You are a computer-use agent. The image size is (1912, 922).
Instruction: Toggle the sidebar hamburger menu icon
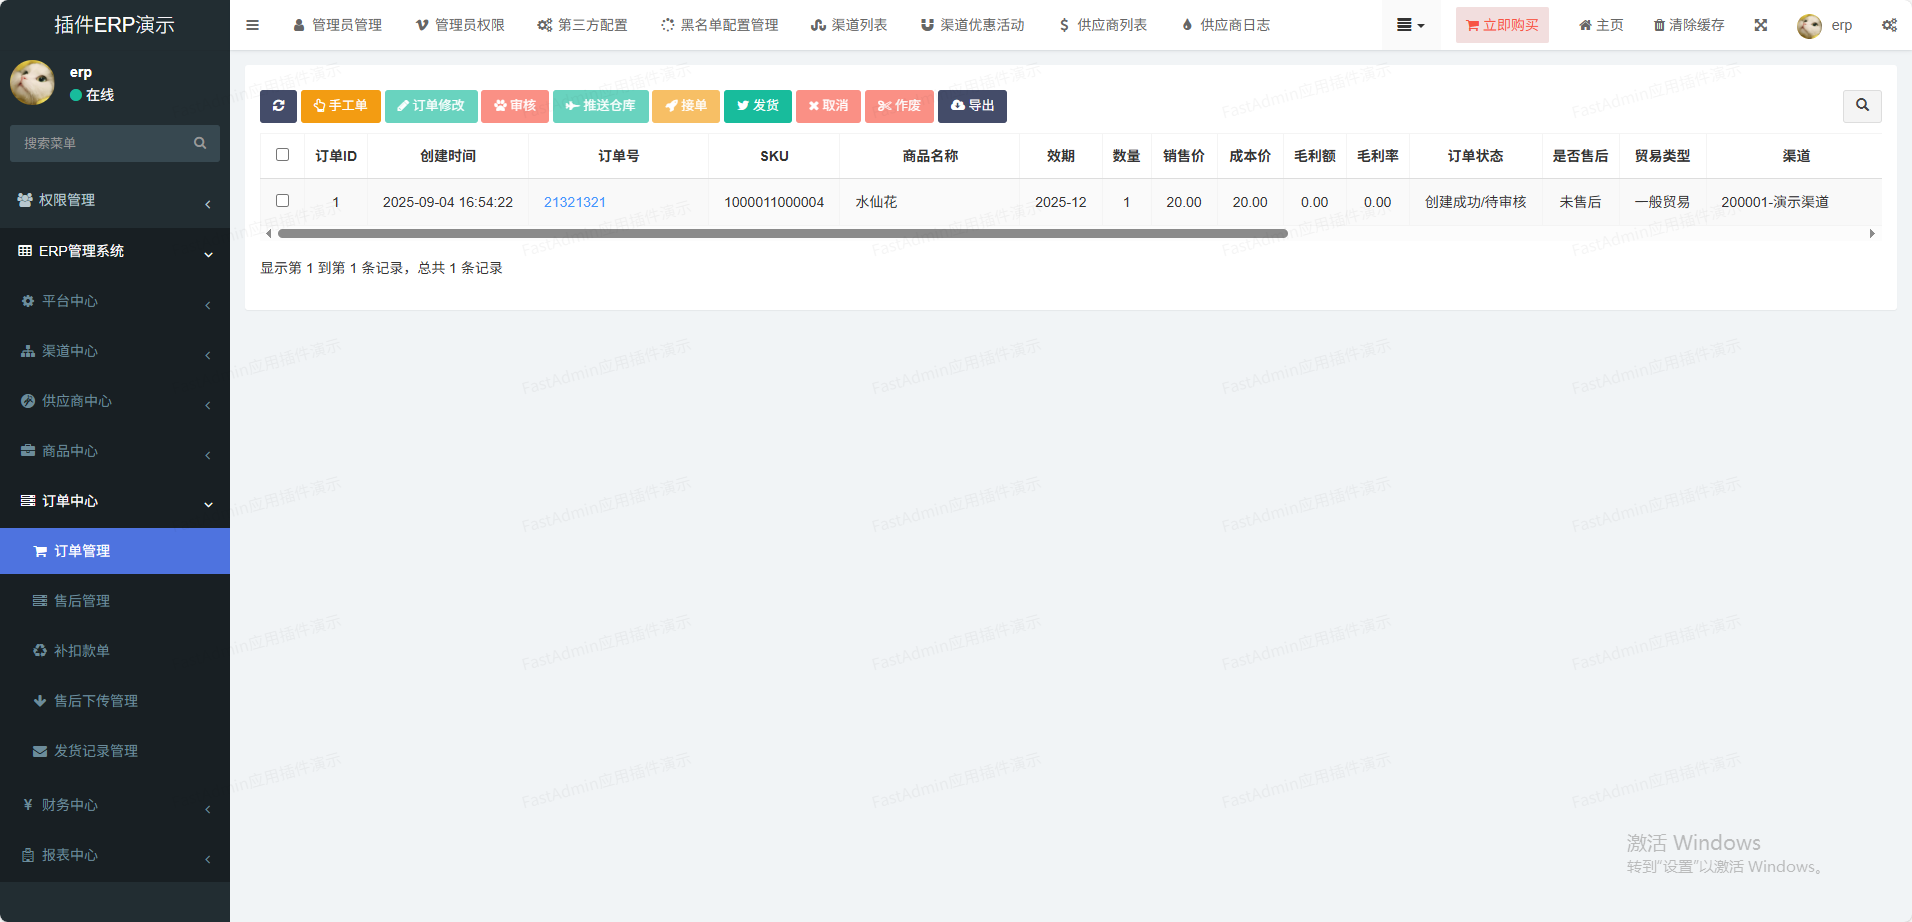click(x=253, y=25)
